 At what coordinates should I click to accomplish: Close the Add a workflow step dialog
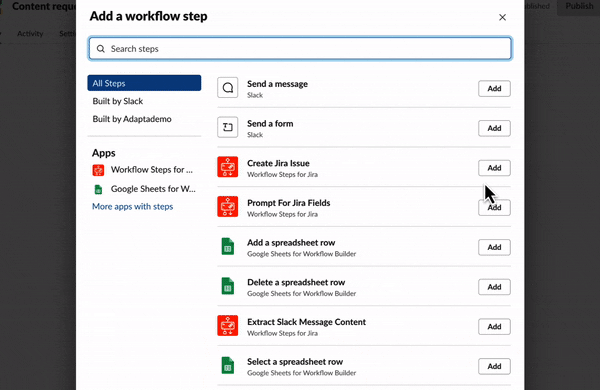point(502,17)
